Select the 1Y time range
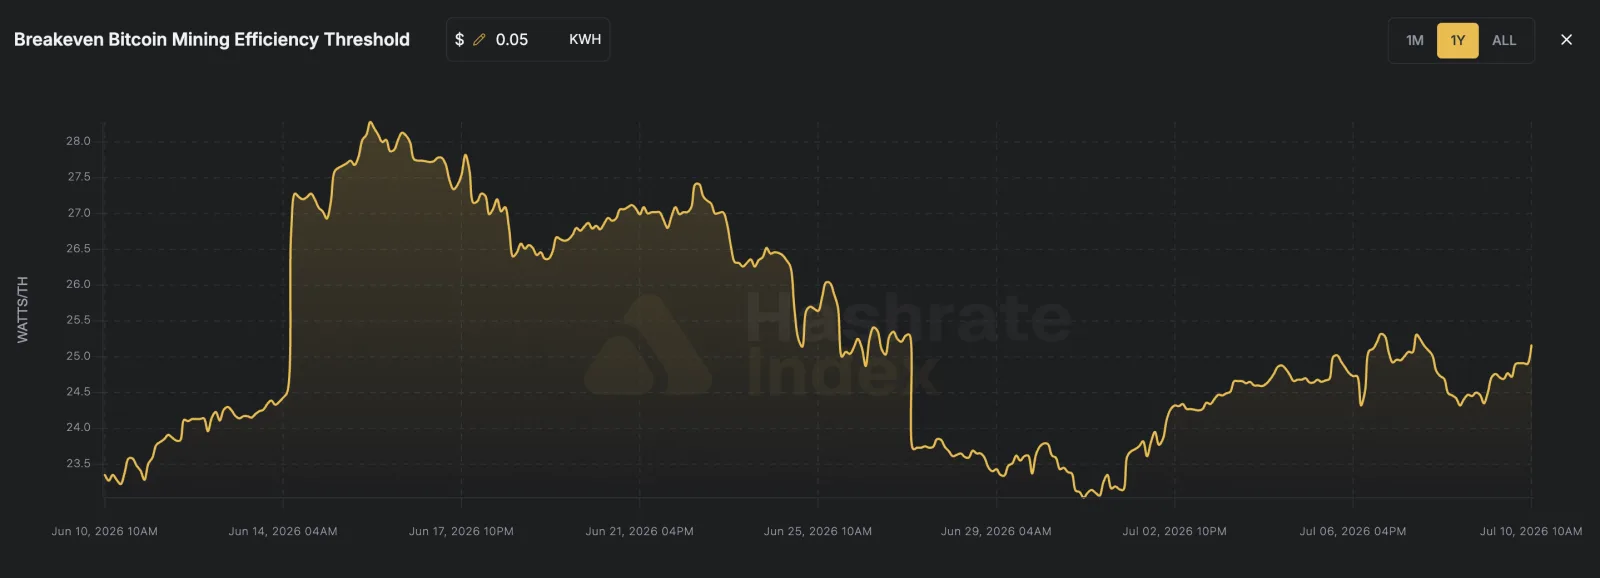This screenshot has width=1600, height=578. (1457, 41)
